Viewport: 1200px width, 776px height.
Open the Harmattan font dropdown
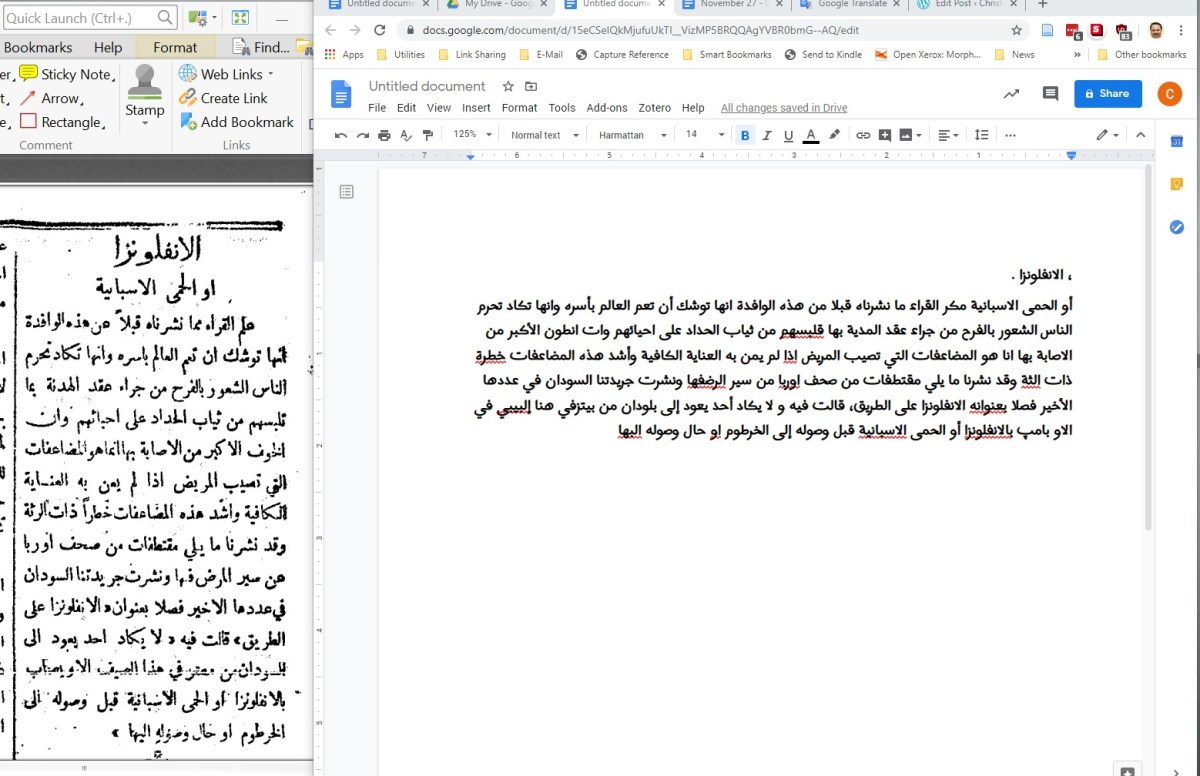pyautogui.click(x=631, y=133)
